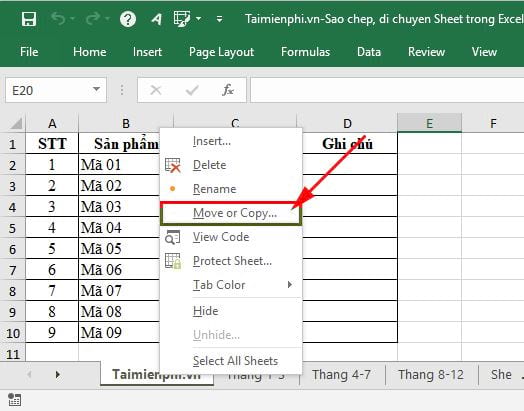Click the Delete sheet icon in the context menu
This screenshot has height=411, width=524.
coord(173,165)
